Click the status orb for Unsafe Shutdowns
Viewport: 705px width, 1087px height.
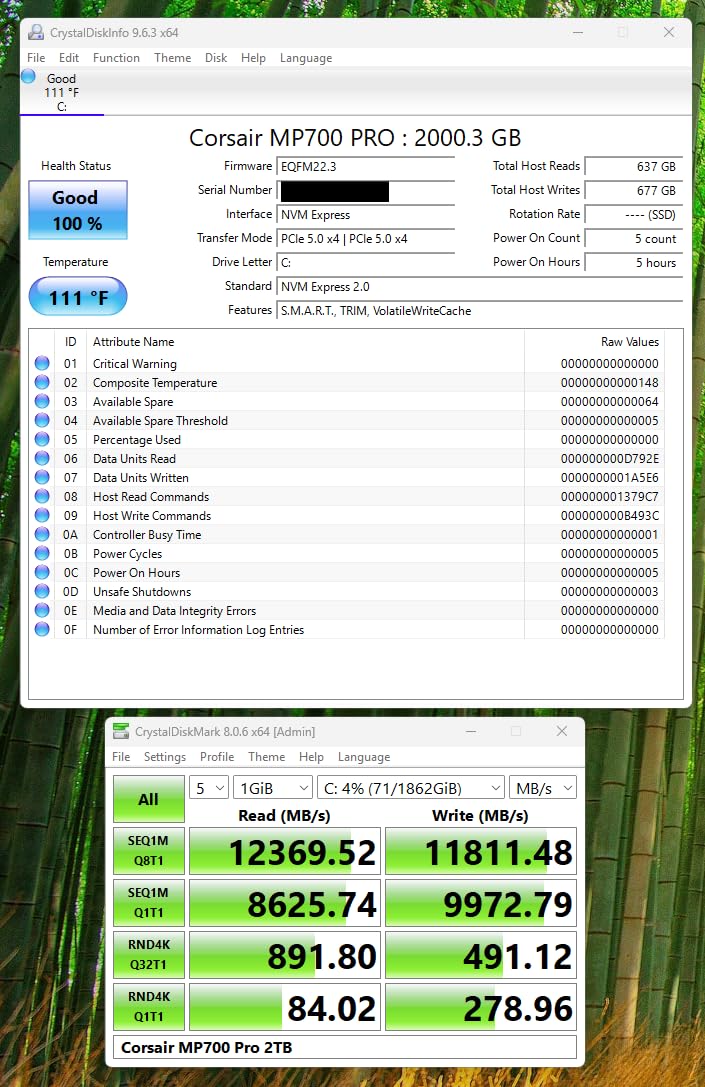[42, 591]
